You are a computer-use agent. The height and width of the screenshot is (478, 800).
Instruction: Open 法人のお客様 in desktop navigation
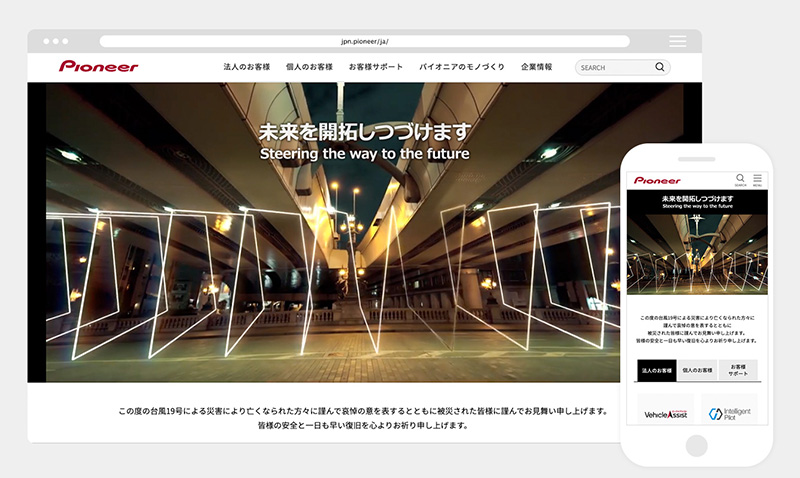pos(246,67)
